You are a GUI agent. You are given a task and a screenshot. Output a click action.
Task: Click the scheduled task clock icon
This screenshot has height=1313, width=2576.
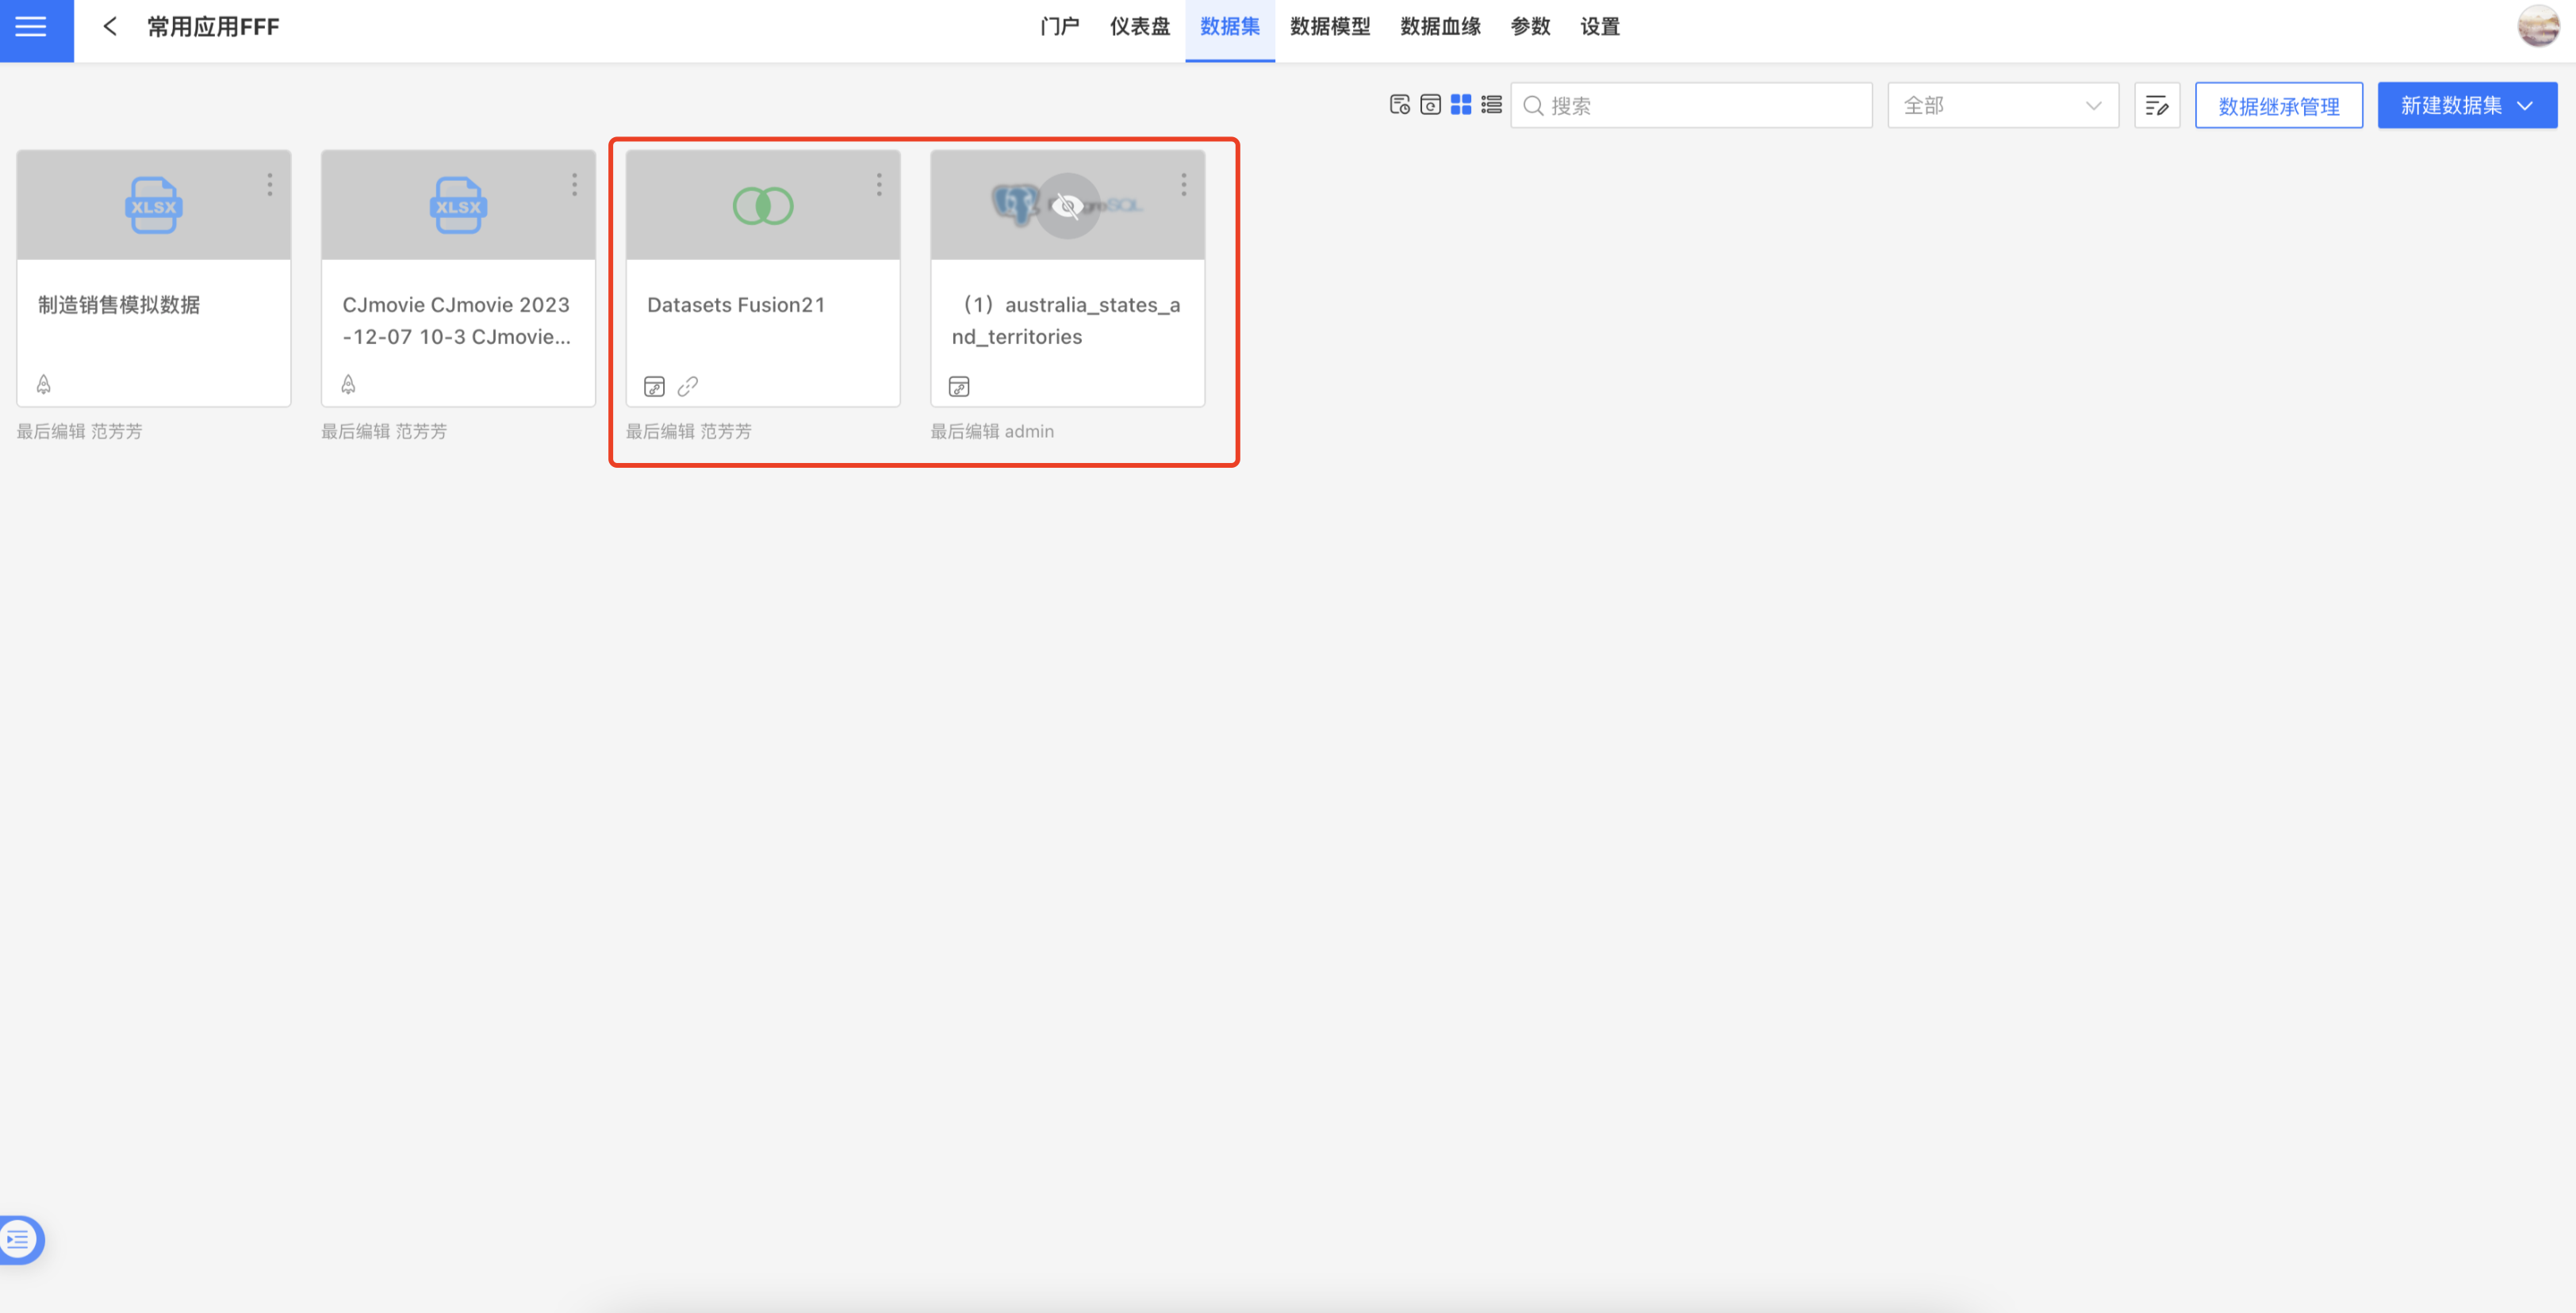point(1399,105)
